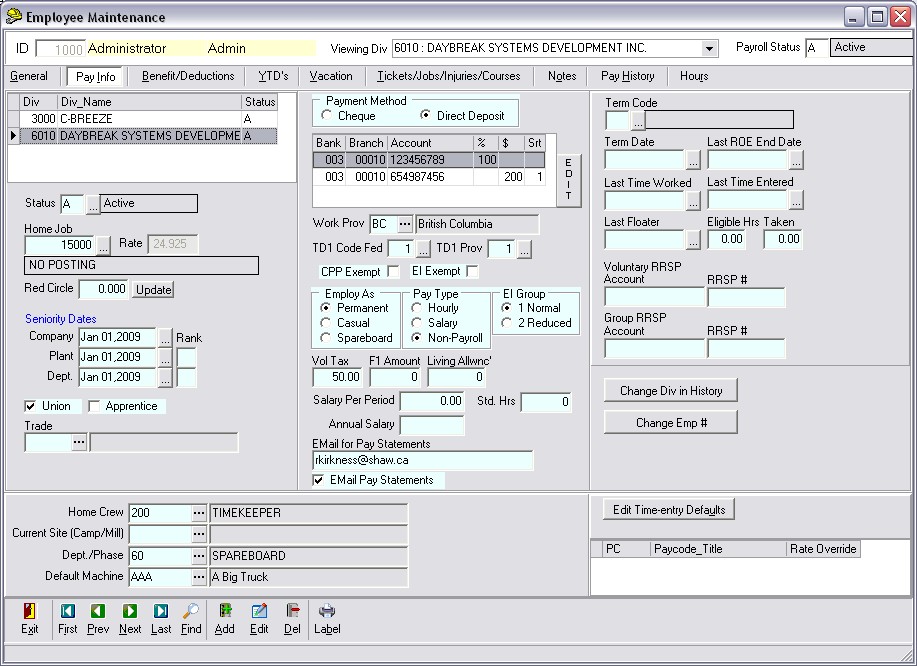Select the Cheque payment method

coord(328,116)
